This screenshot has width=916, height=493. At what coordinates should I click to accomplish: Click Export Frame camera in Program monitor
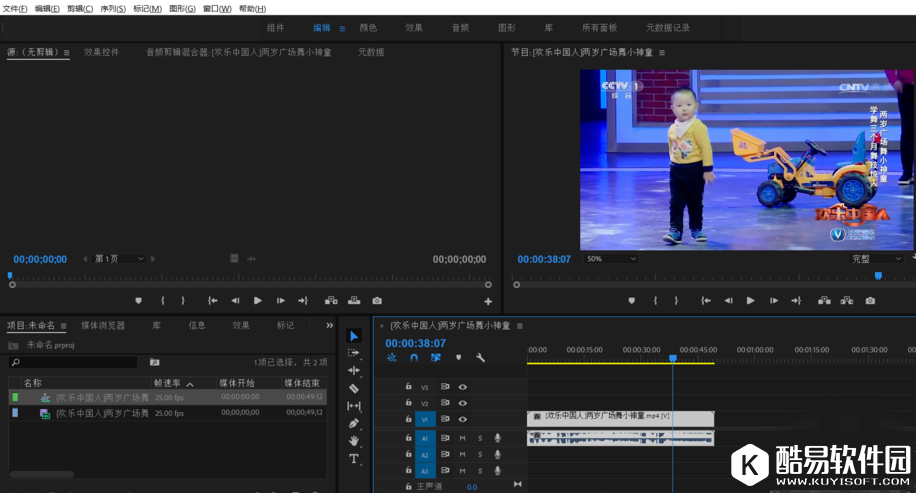(870, 301)
